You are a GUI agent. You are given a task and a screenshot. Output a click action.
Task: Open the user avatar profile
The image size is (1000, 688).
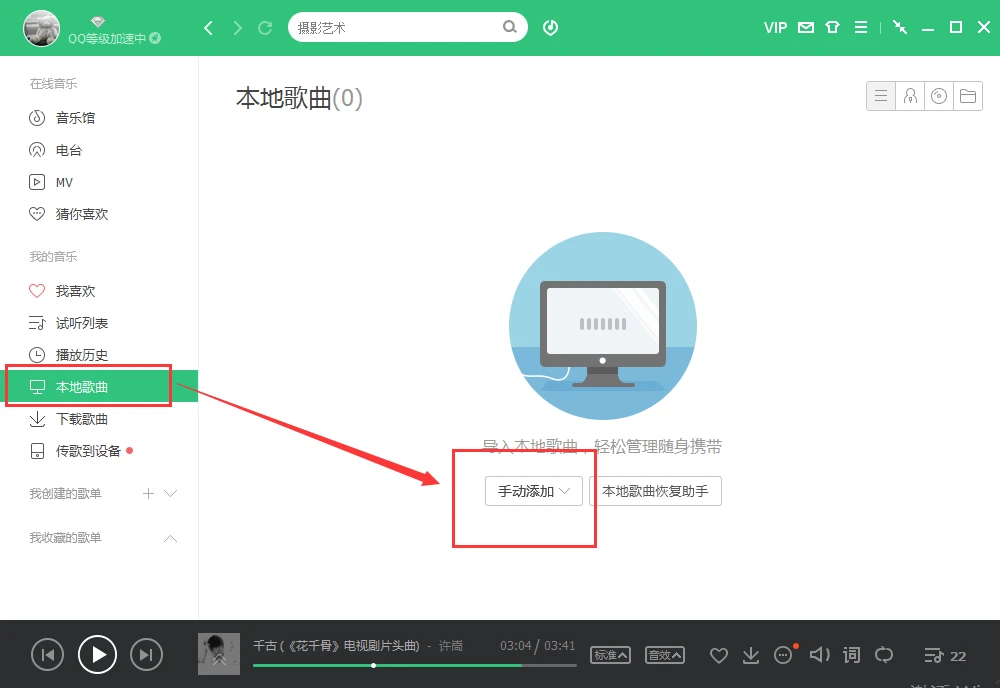pos(41,28)
